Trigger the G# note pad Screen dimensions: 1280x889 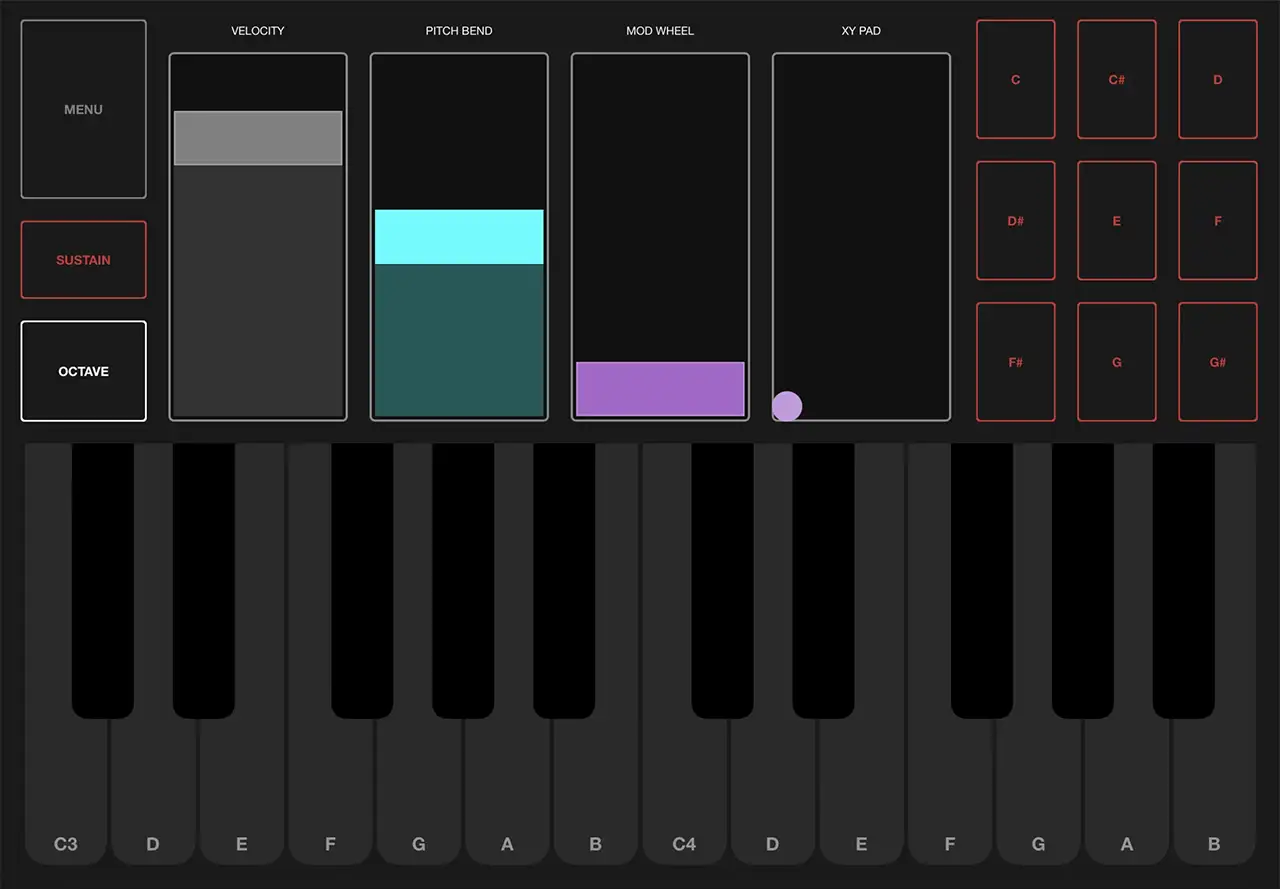point(1218,362)
